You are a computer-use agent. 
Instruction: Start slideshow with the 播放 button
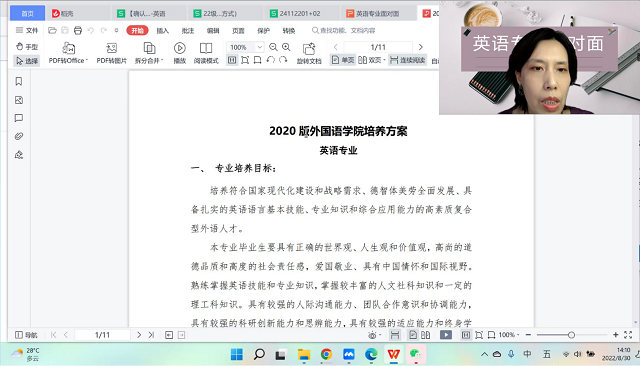[180, 53]
